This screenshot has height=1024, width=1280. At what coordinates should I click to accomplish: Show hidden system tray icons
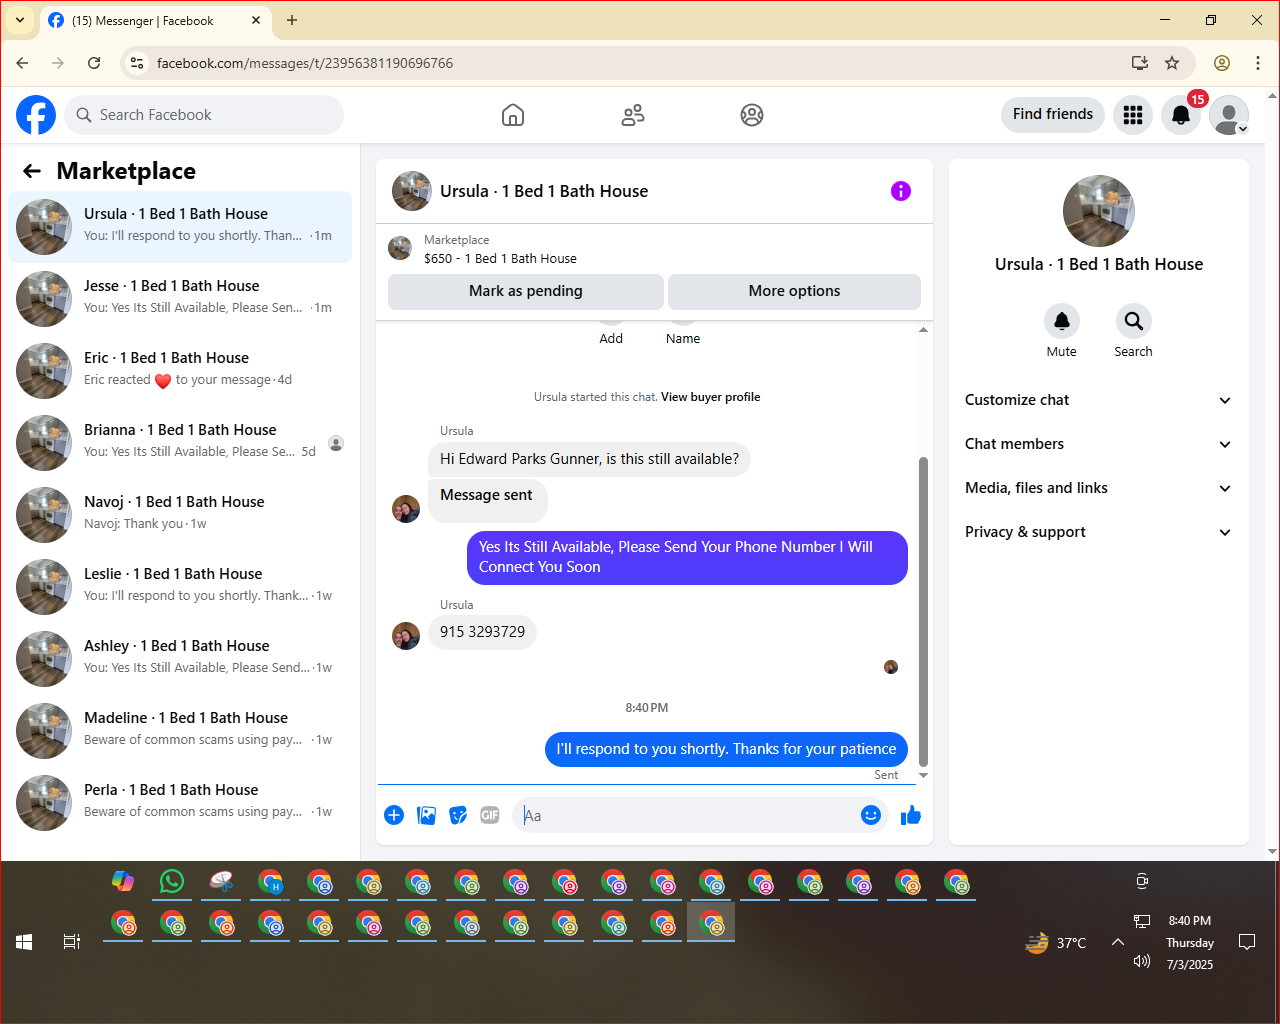[1118, 942]
